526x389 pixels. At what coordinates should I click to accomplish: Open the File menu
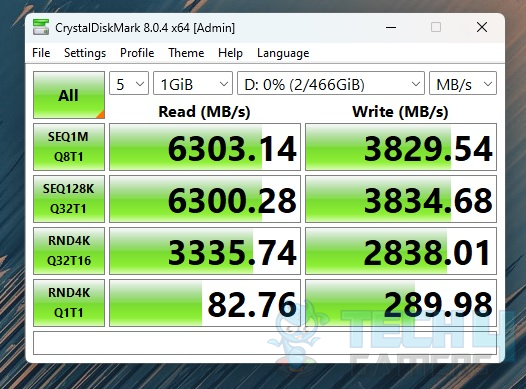coord(41,53)
